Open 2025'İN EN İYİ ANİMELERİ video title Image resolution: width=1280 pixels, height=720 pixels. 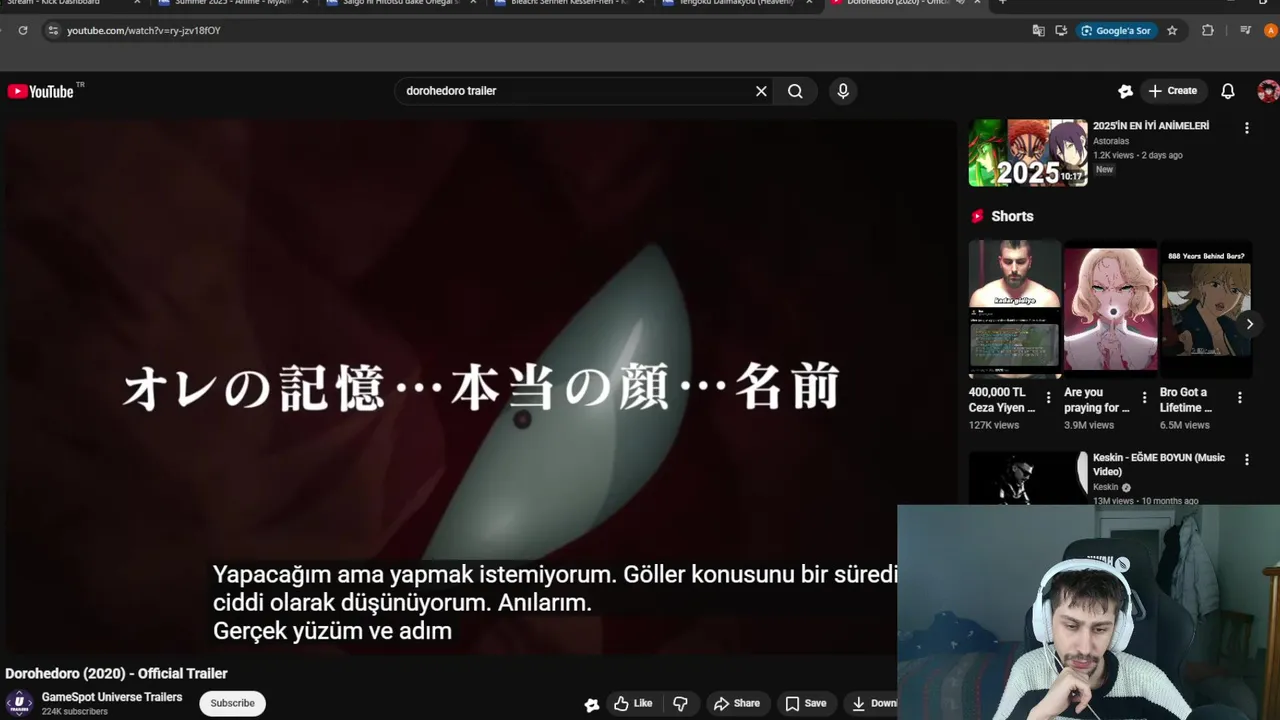point(1151,126)
